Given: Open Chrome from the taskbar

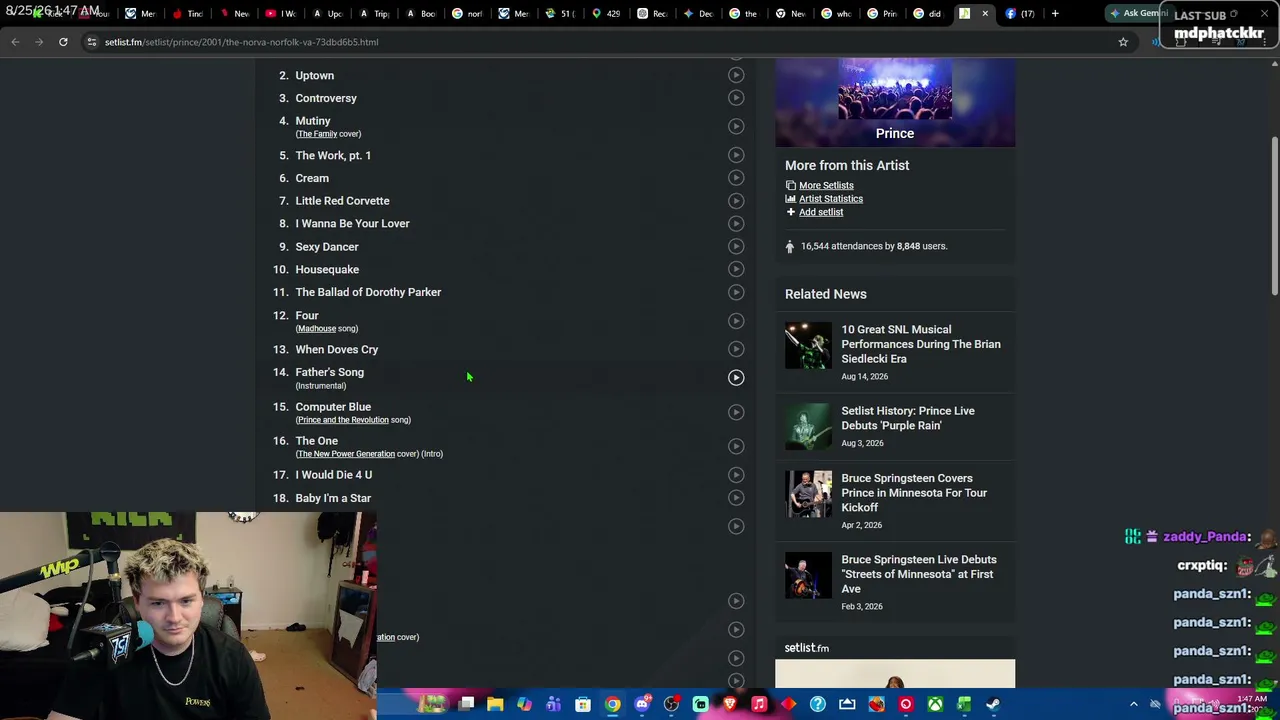Looking at the screenshot, I should point(612,704).
